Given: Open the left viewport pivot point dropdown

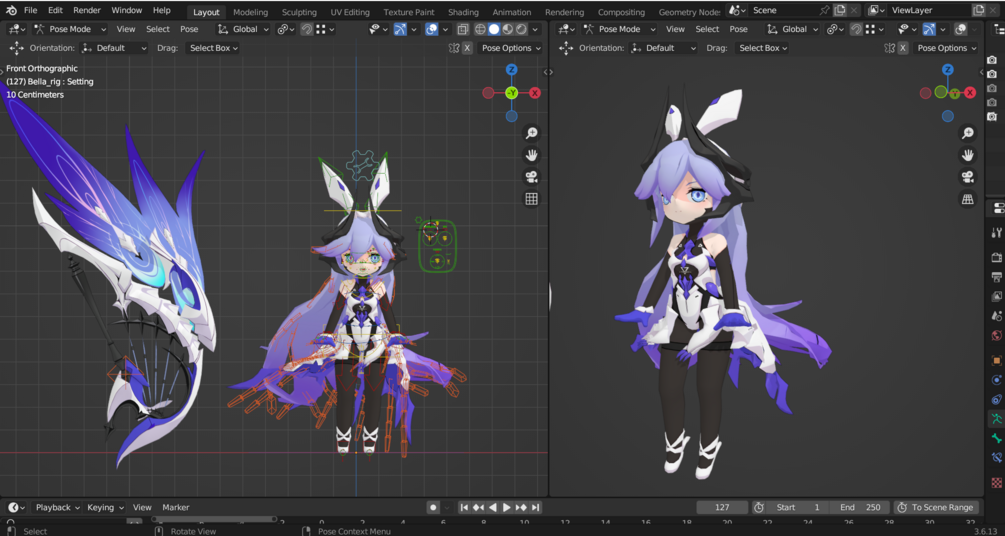Looking at the screenshot, I should (x=286, y=29).
